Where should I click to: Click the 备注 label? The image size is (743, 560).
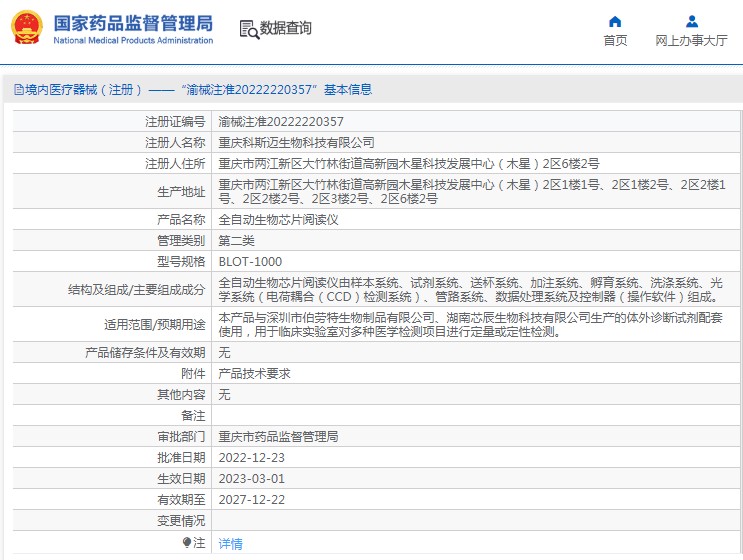[193, 415]
